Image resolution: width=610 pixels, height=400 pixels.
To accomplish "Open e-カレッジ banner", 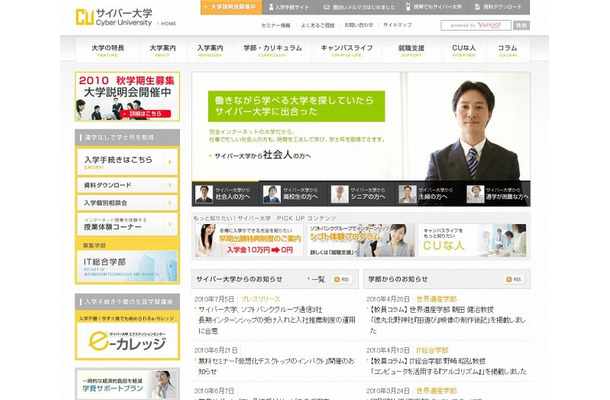I will click(x=127, y=340).
